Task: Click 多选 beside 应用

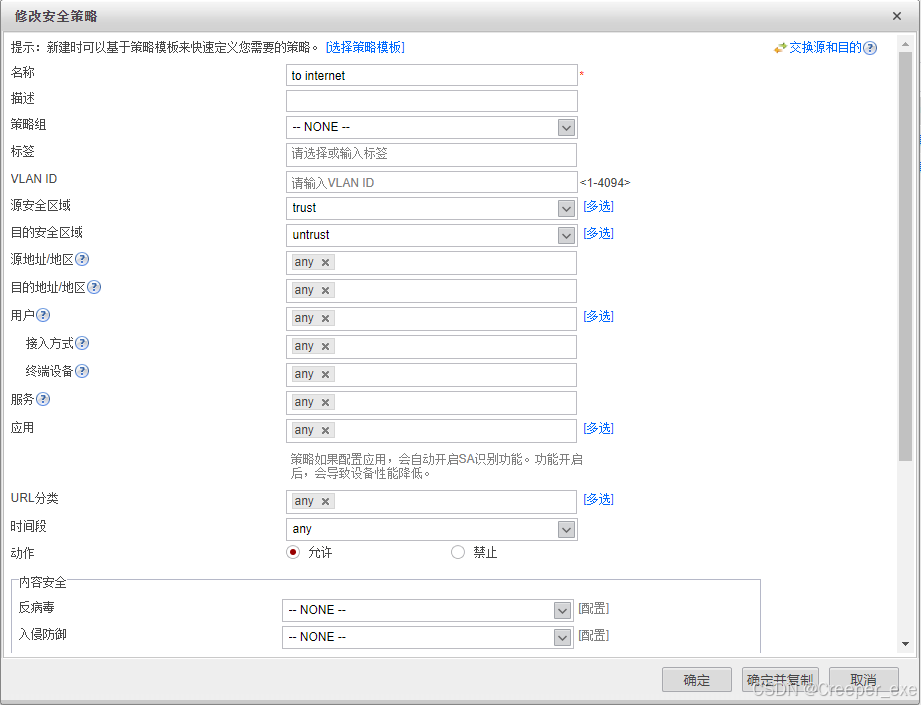Action: [599, 428]
